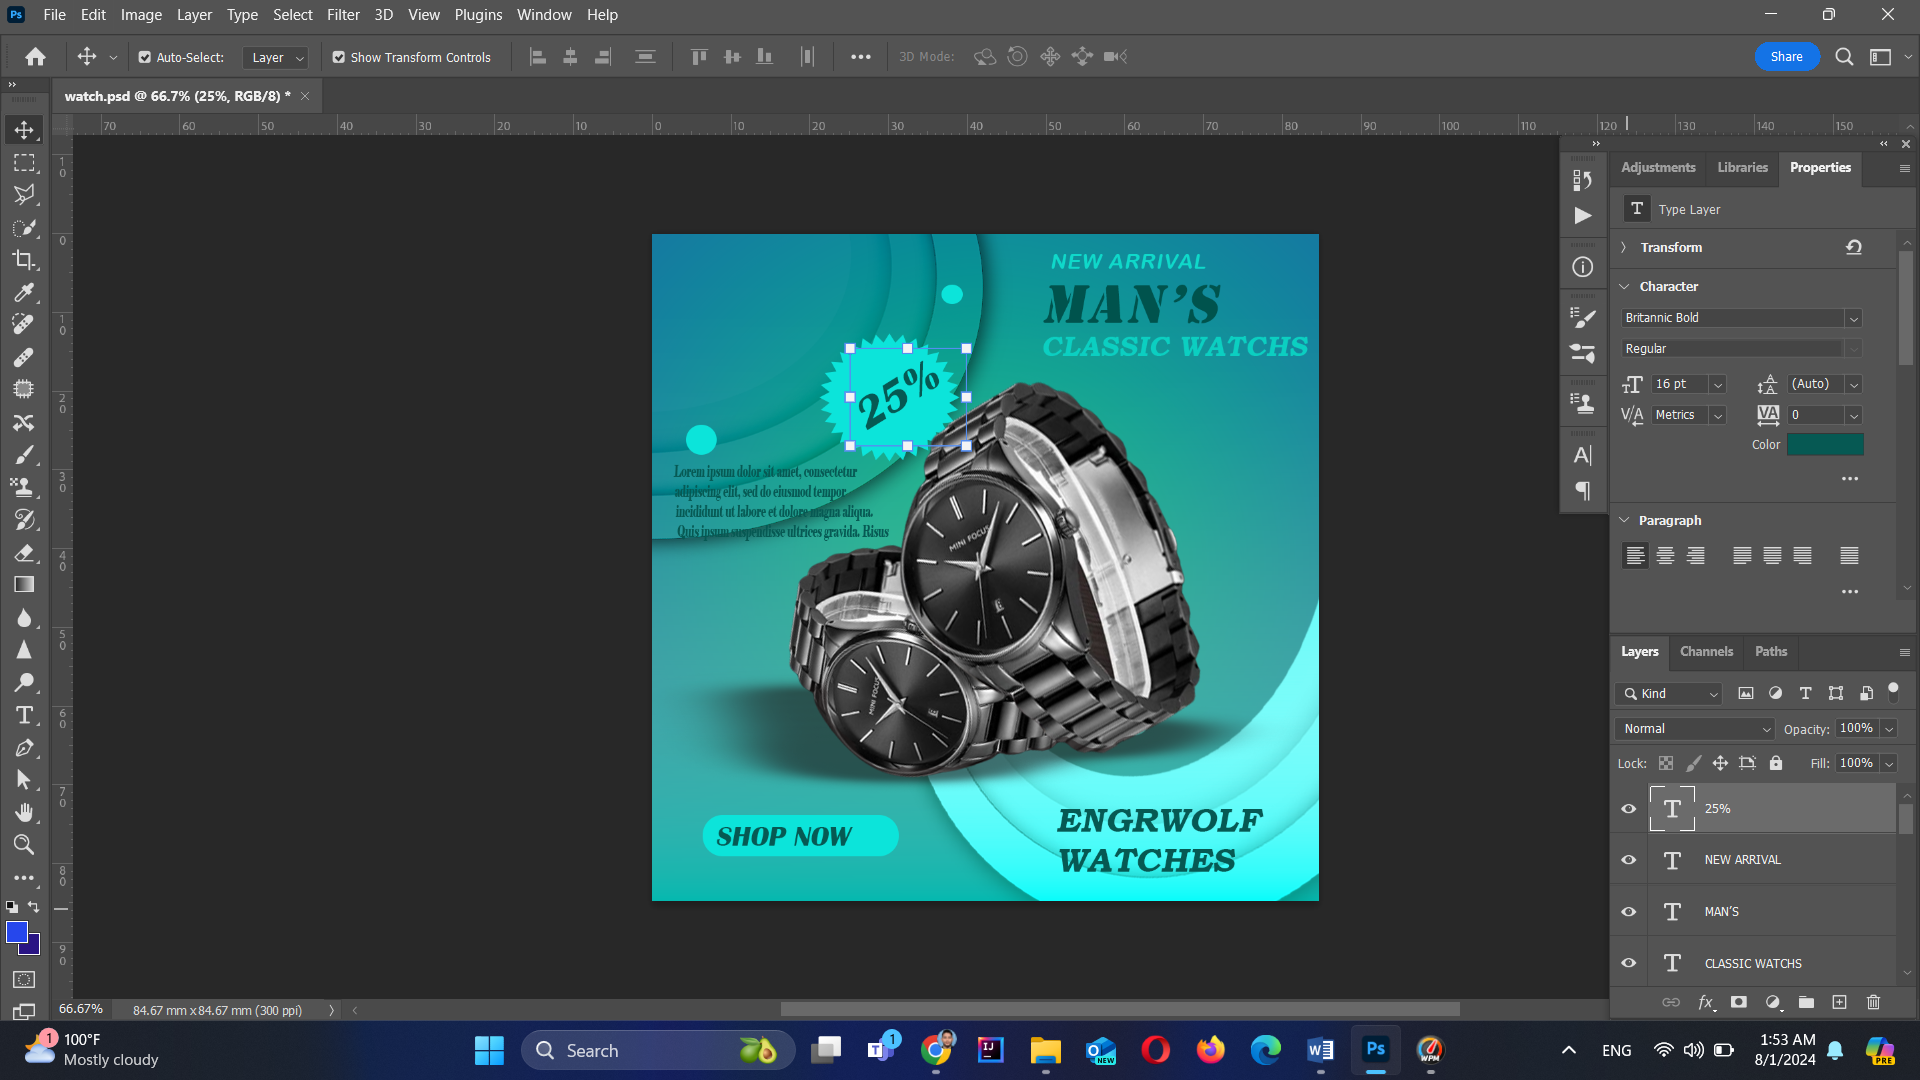Open the Metrics kerning dropdown

click(1718, 415)
